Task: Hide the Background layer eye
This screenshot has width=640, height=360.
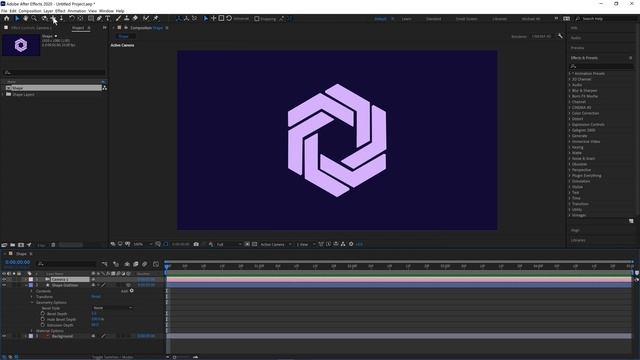Action: click(x=4, y=336)
